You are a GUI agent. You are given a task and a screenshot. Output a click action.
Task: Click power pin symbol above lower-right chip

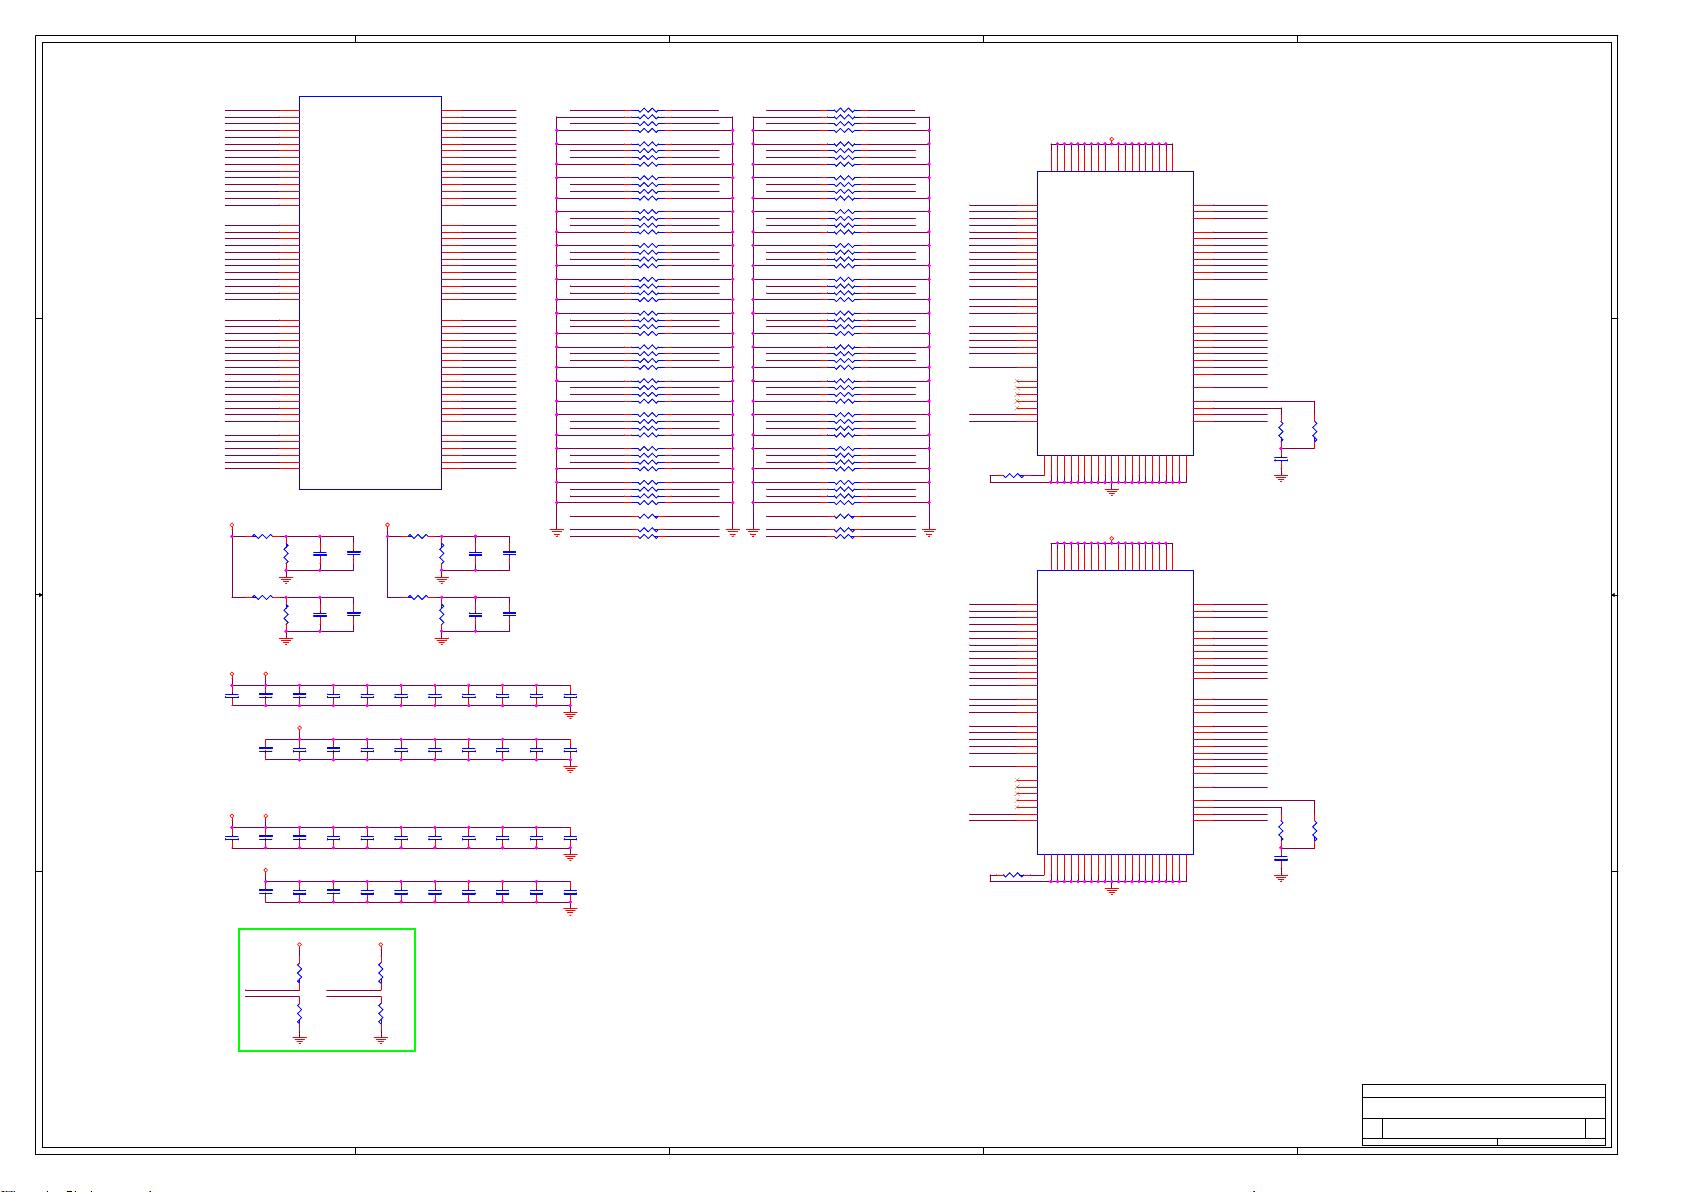tap(1111, 539)
